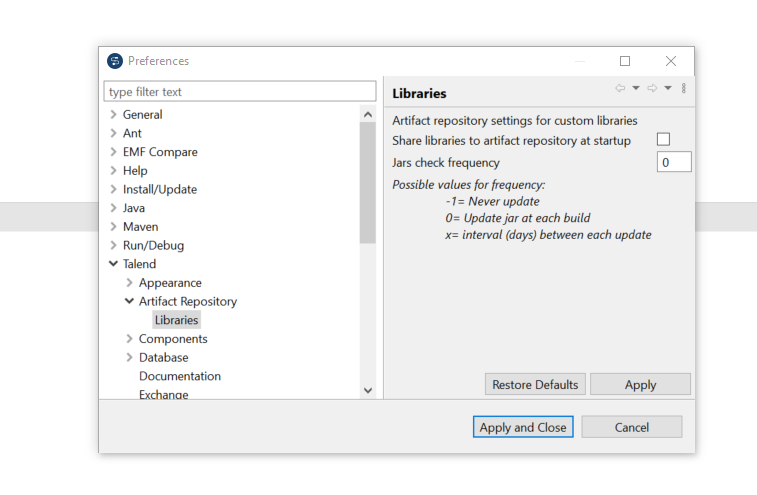Expand the Run/Debug node
The image size is (757, 495).
113,245
